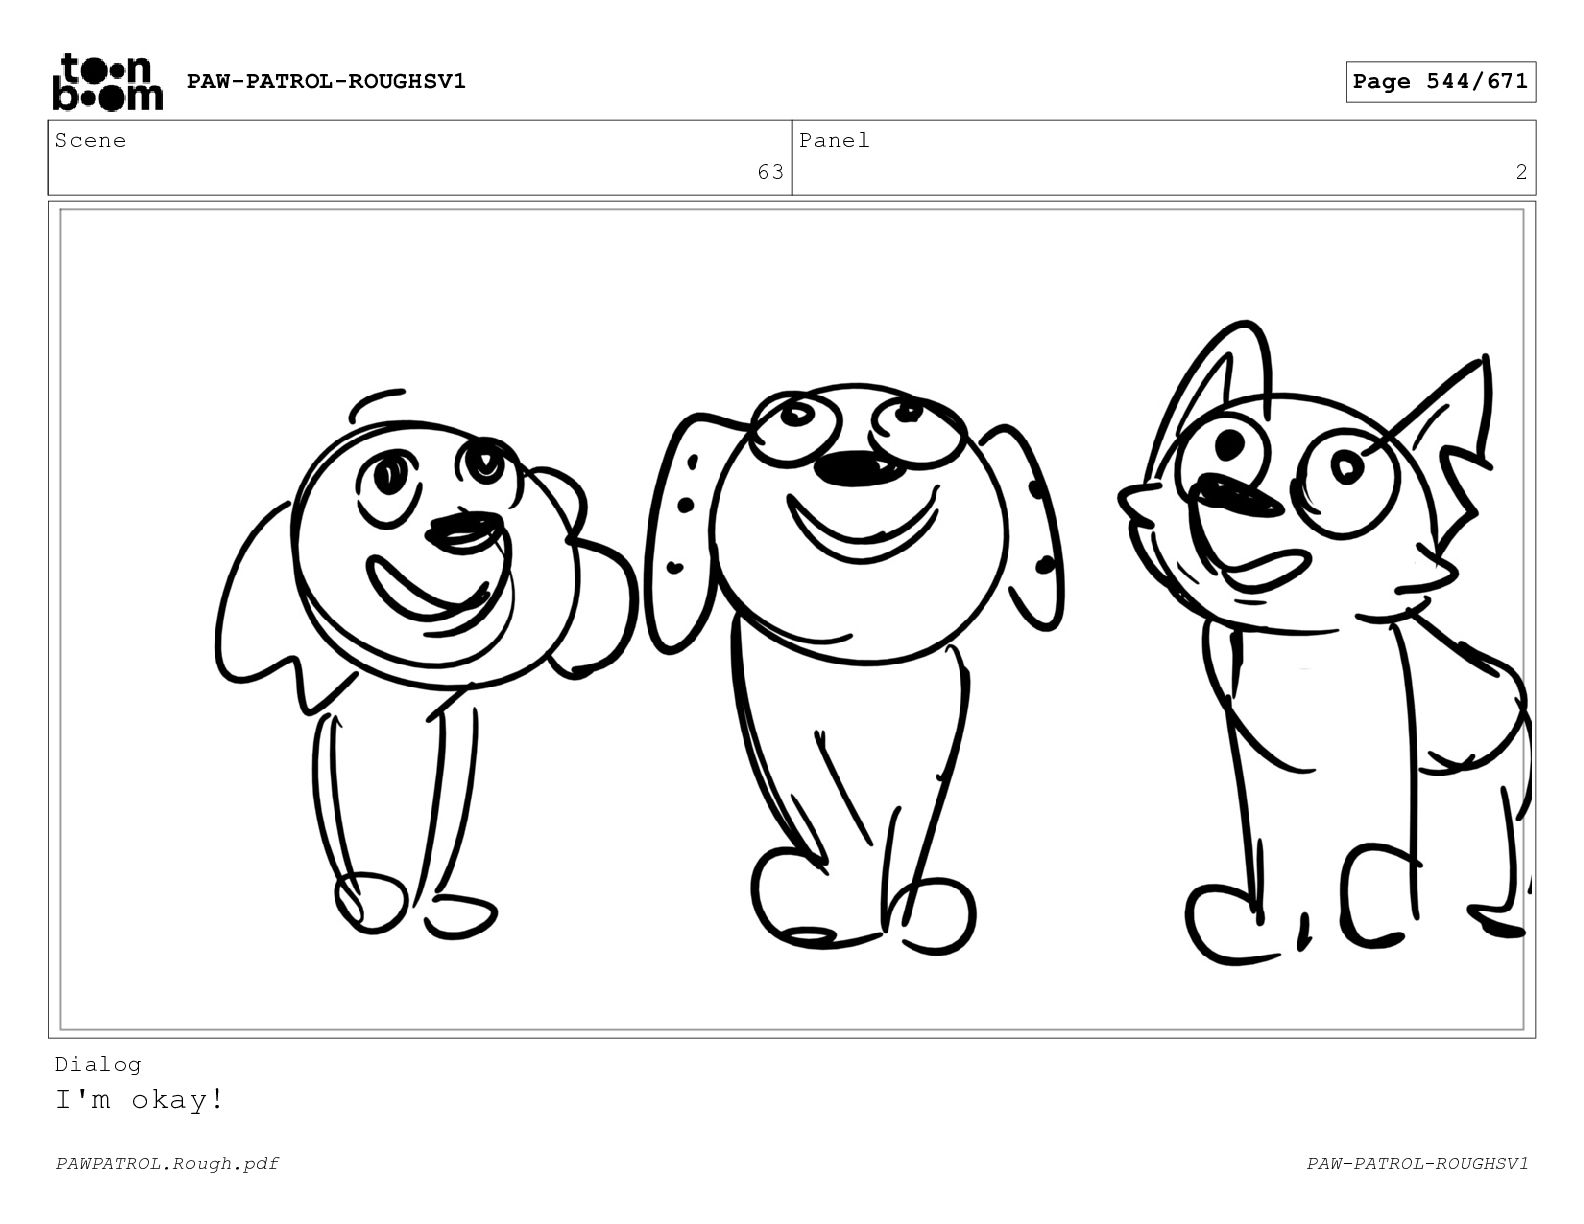Click the Panel label
This screenshot has height=1224, width=1584.
[834, 141]
